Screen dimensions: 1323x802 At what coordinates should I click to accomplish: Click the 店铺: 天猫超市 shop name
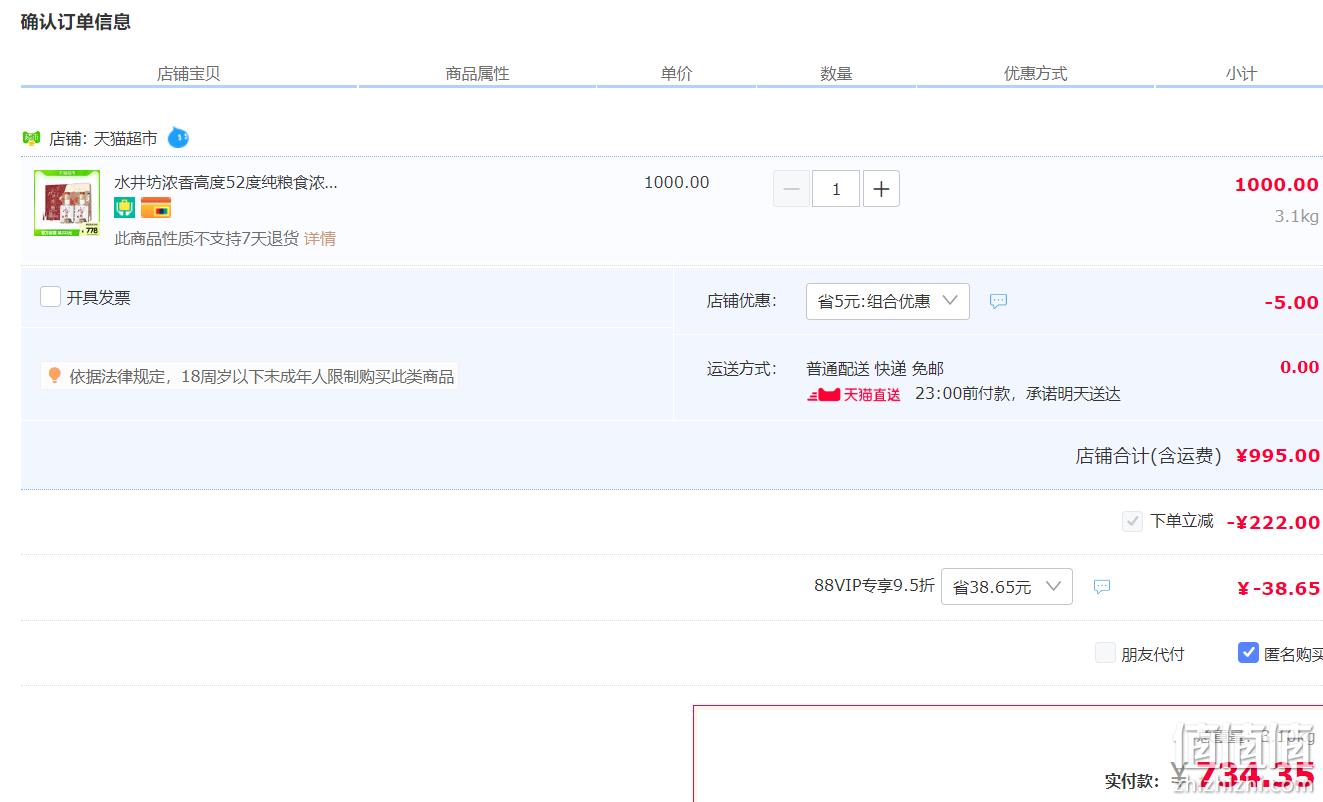pyautogui.click(x=103, y=139)
